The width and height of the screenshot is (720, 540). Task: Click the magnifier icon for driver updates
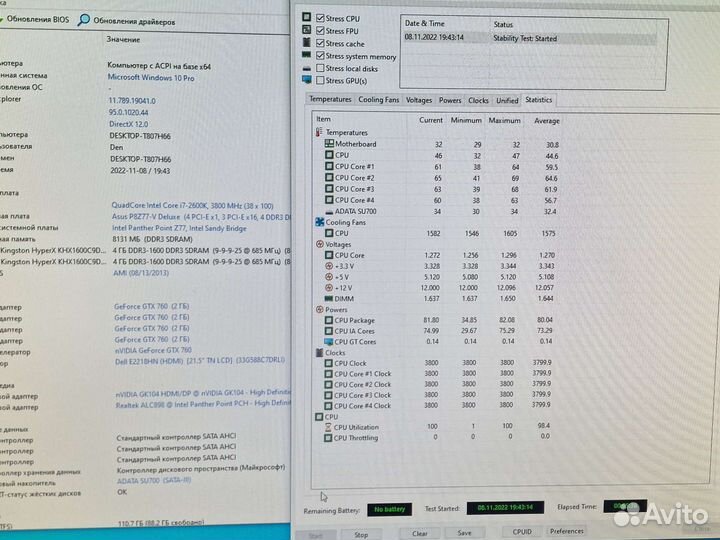point(84,20)
